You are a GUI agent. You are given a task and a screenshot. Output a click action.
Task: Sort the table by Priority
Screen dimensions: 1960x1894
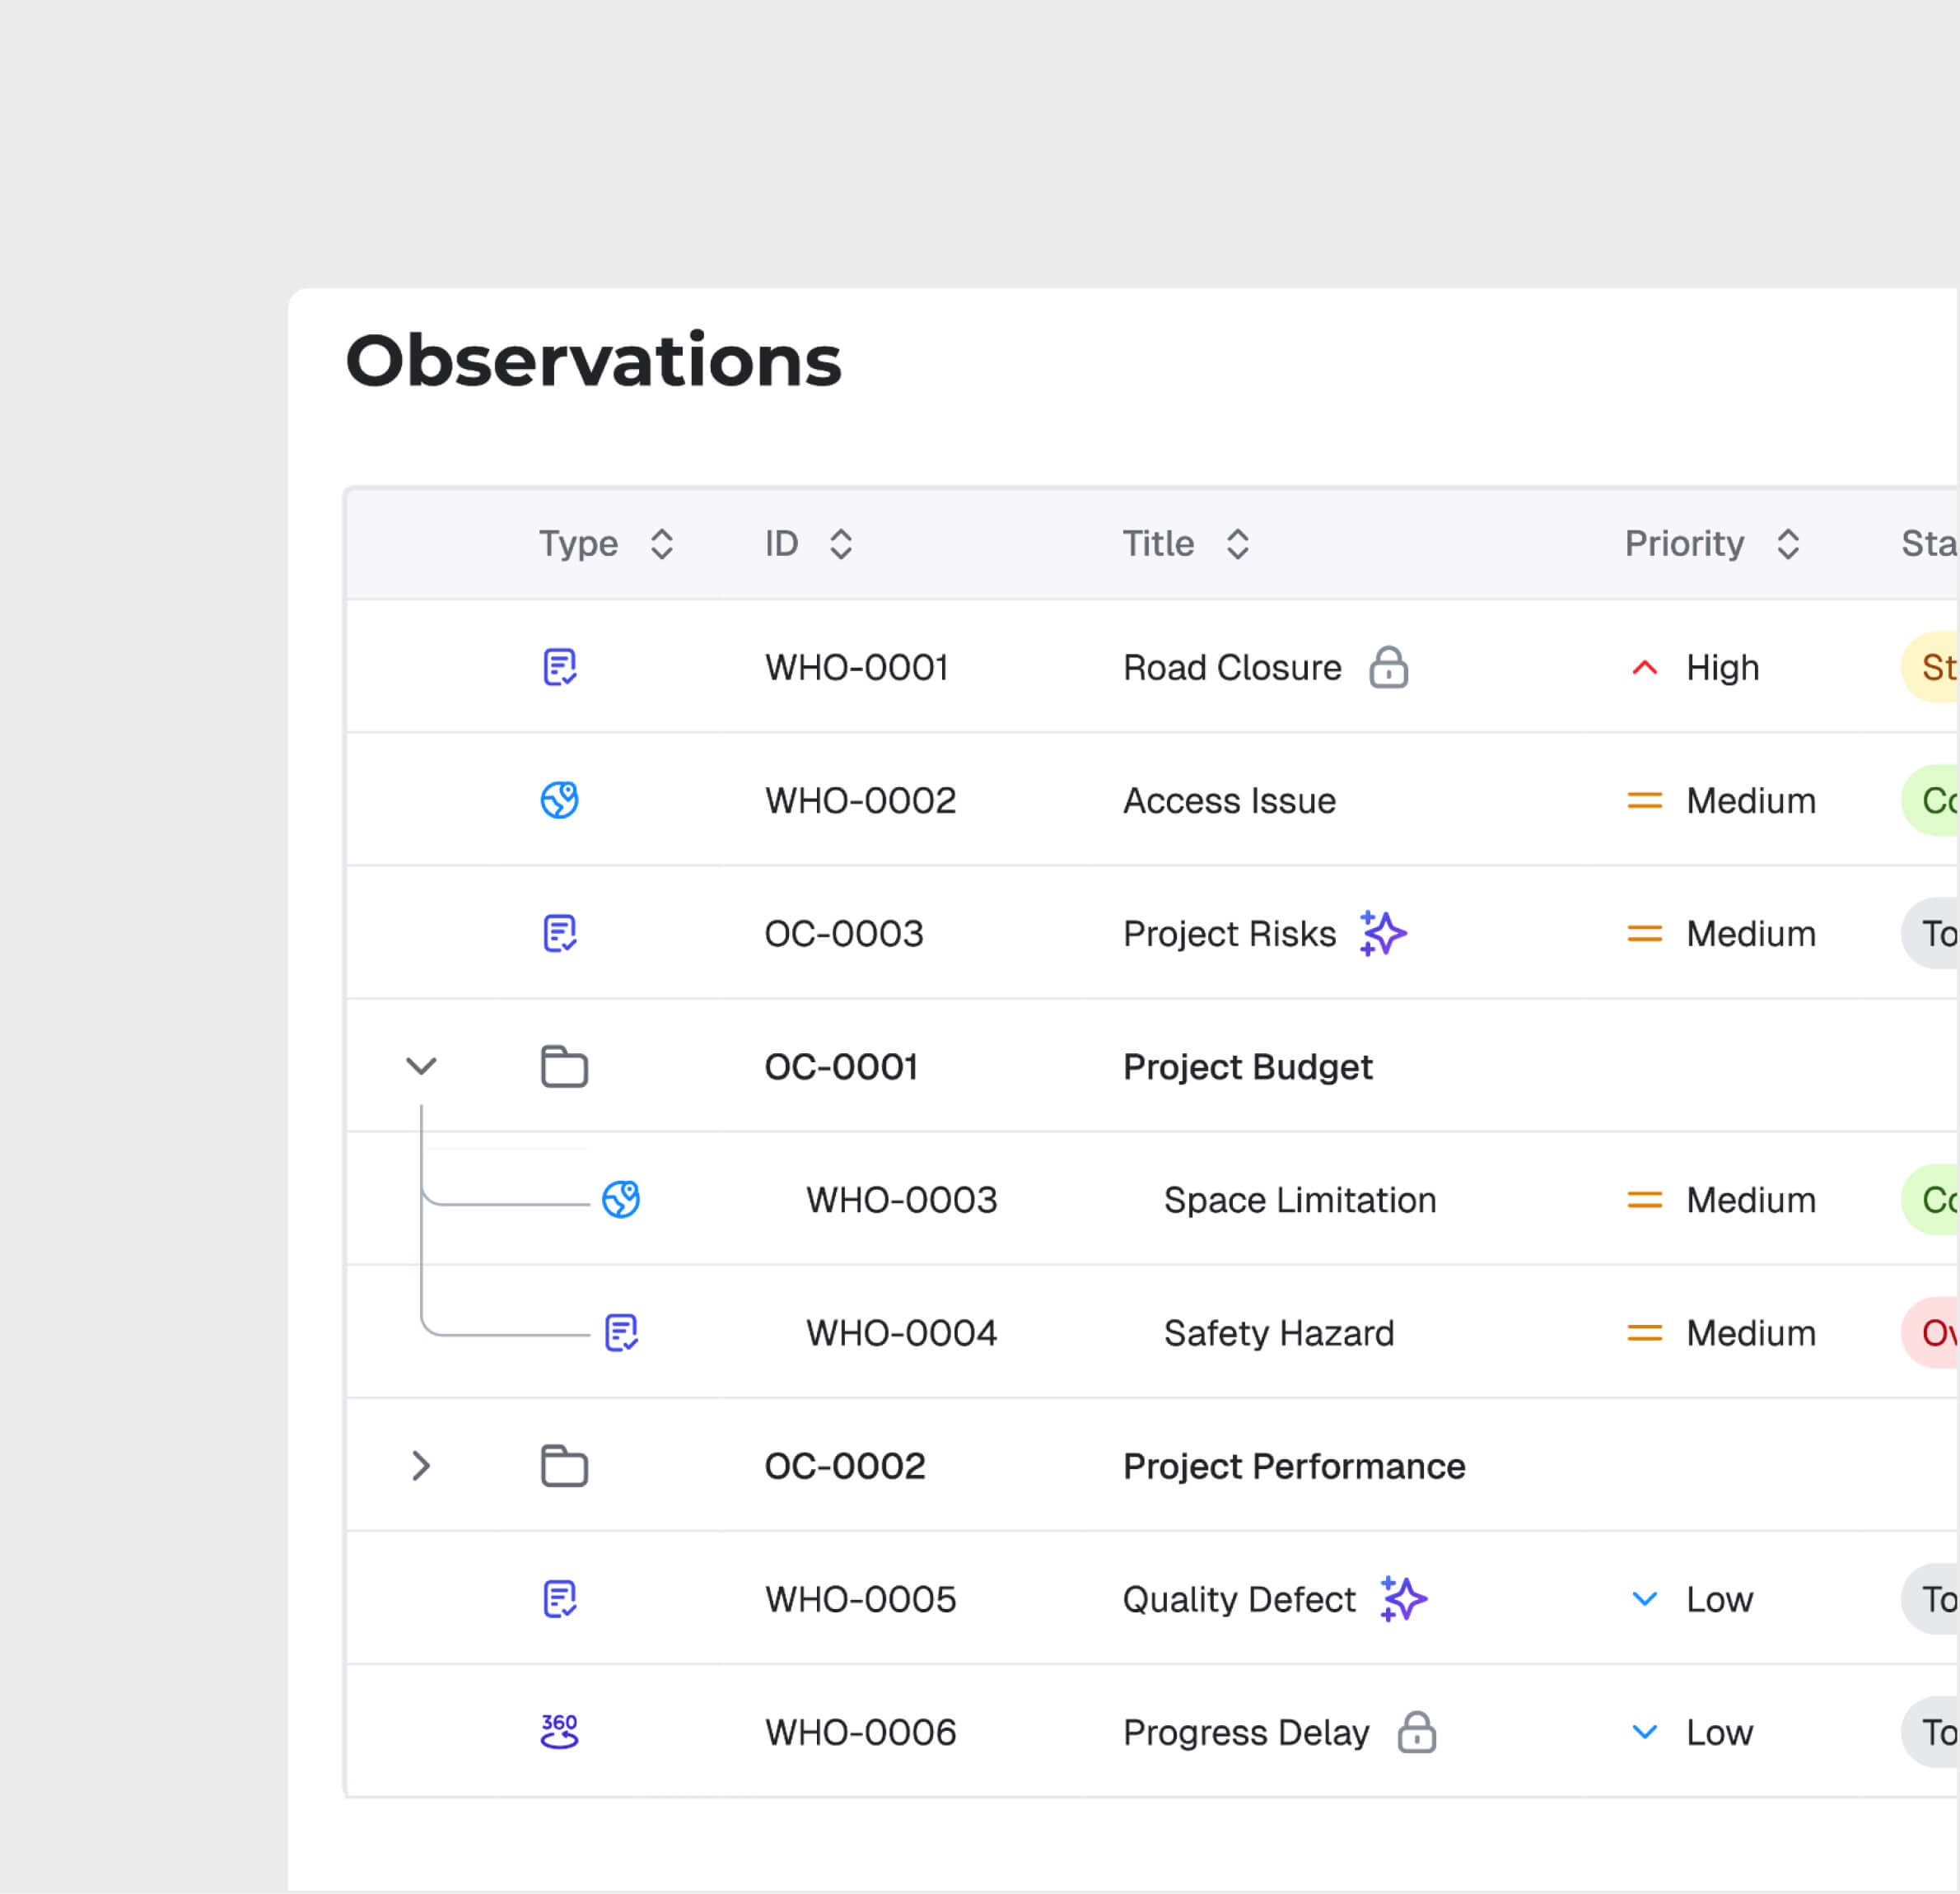pos(1789,543)
